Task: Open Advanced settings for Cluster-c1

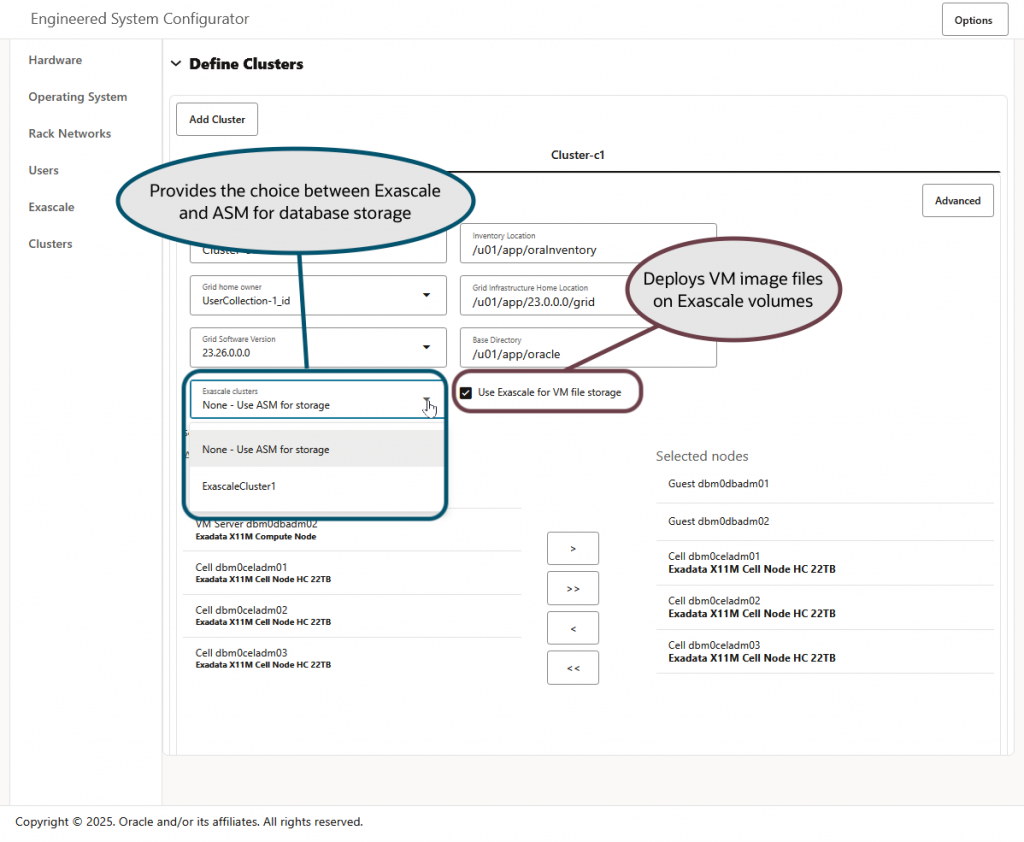Action: point(957,200)
